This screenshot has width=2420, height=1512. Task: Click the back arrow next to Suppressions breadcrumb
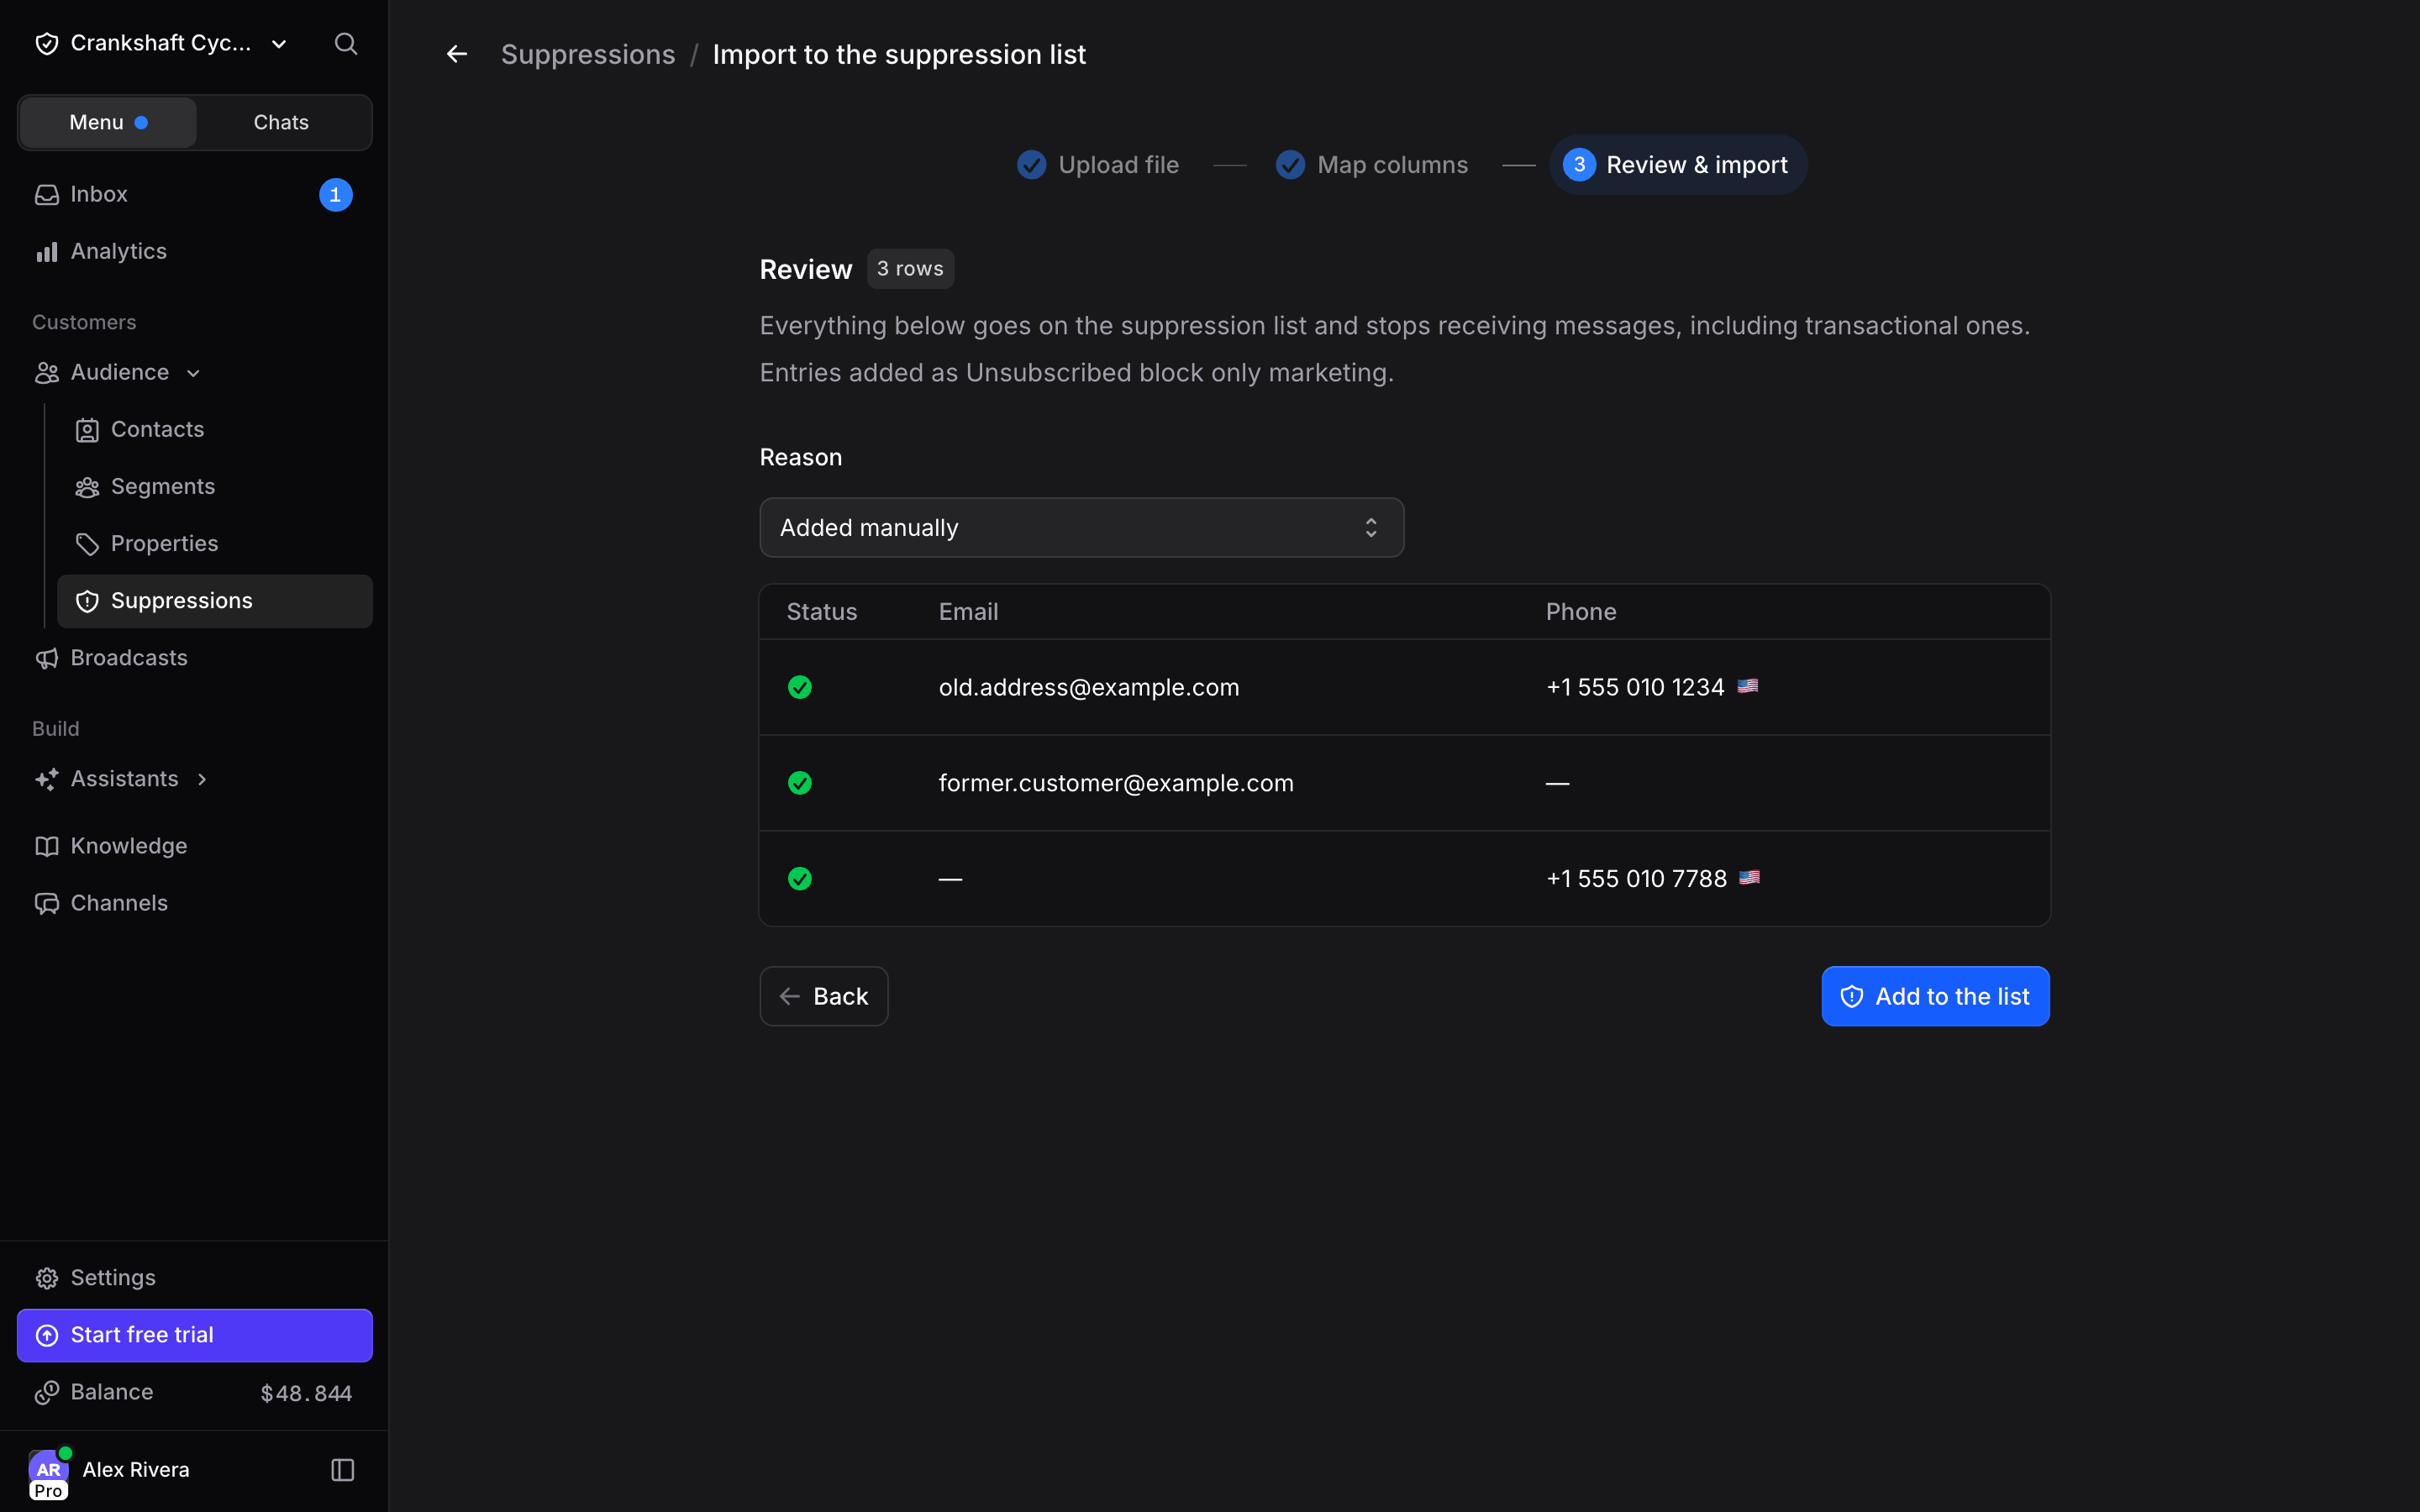[x=457, y=54]
